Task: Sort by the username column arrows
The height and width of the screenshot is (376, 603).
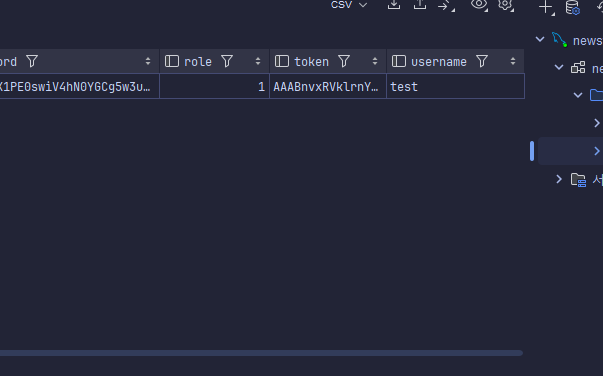Action: coord(513,61)
